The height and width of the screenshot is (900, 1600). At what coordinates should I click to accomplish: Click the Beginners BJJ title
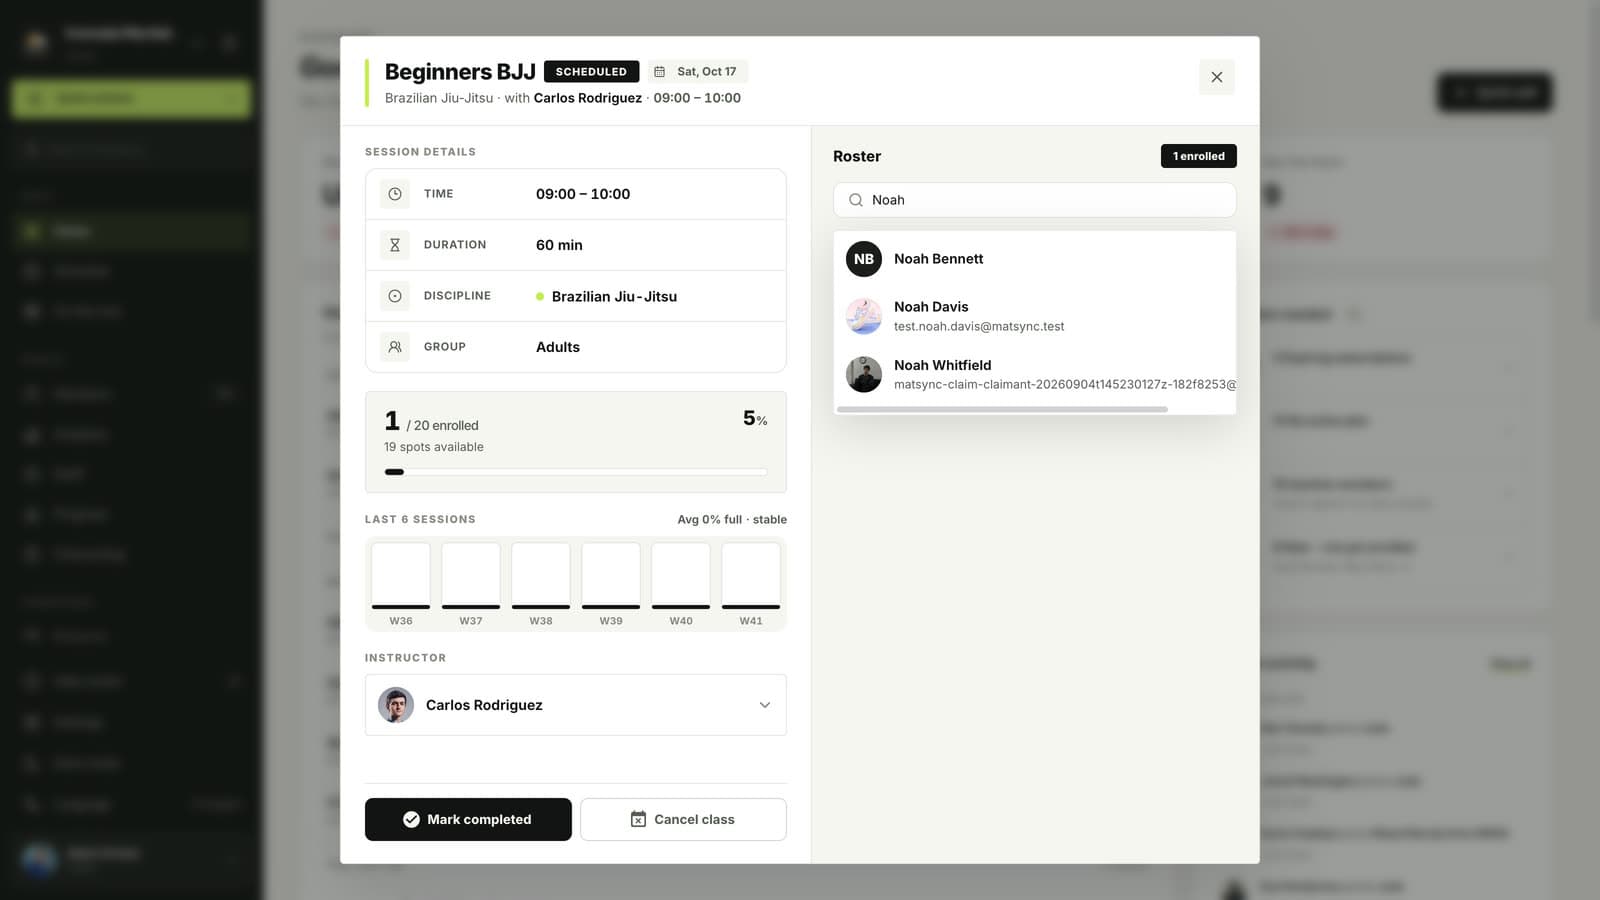point(460,72)
